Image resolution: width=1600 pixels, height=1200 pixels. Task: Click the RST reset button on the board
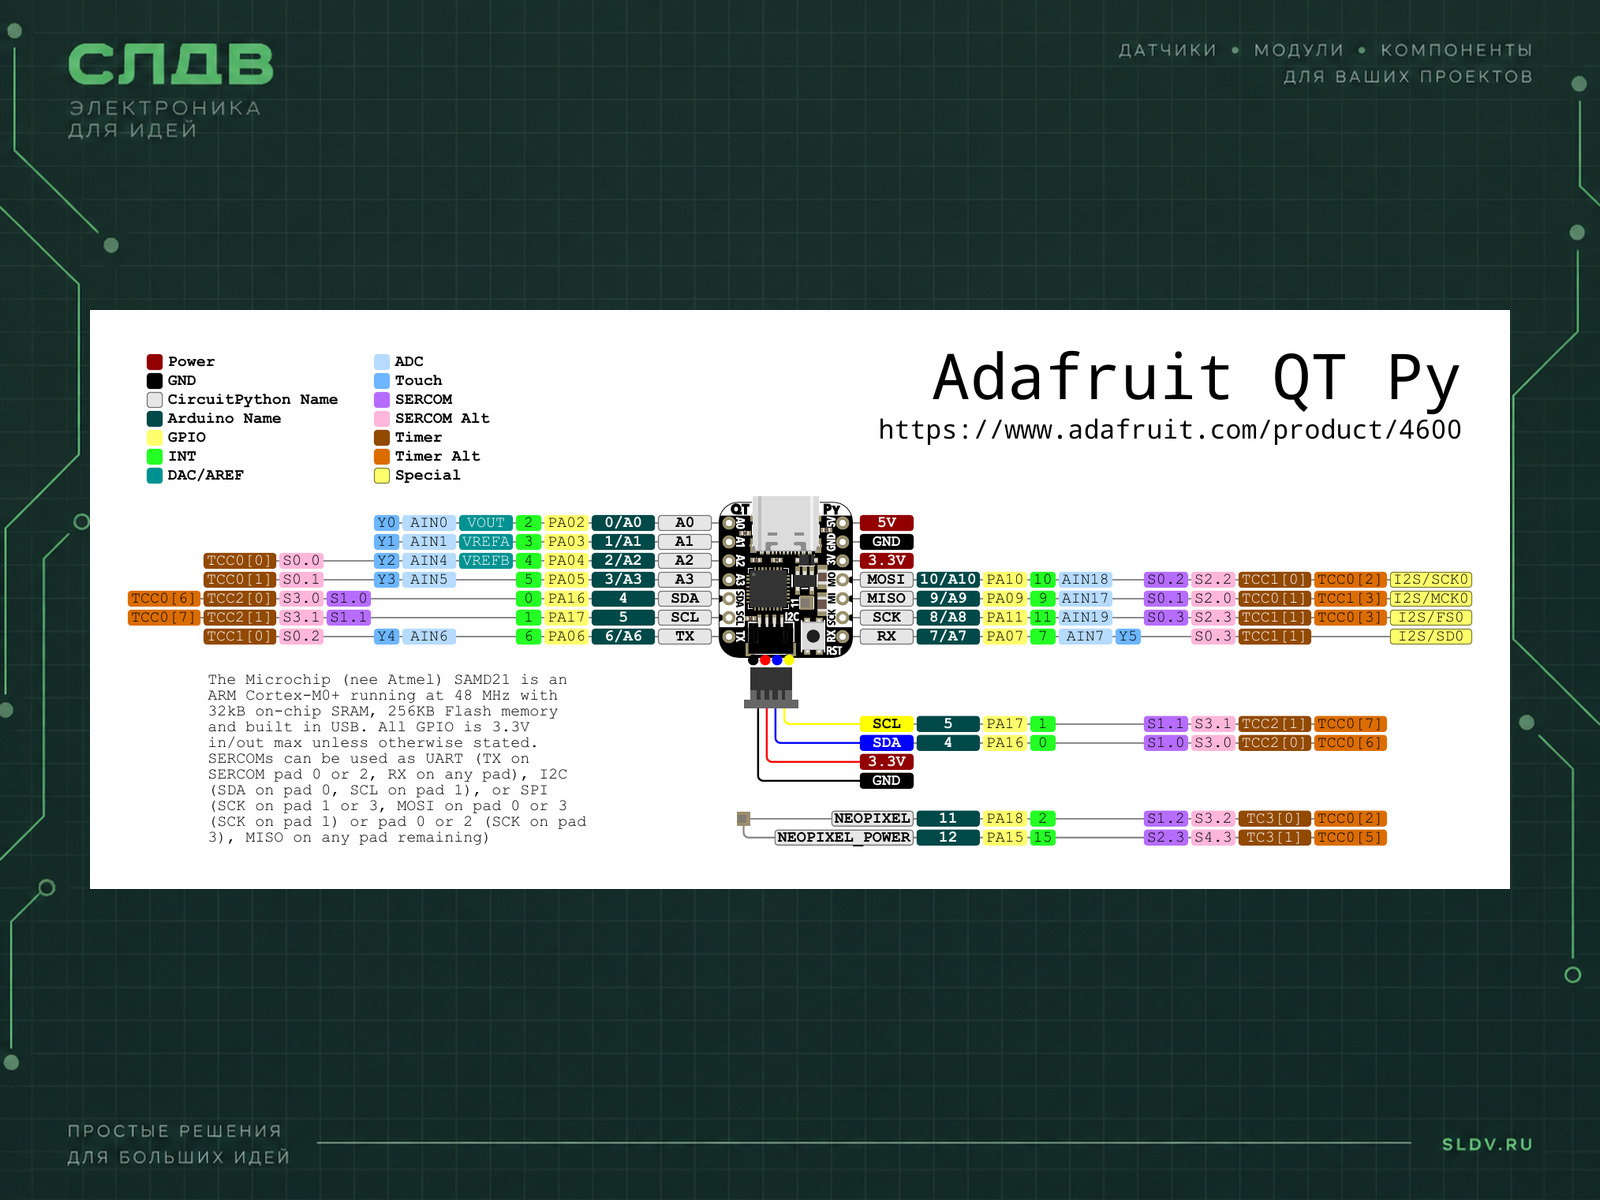tap(814, 636)
